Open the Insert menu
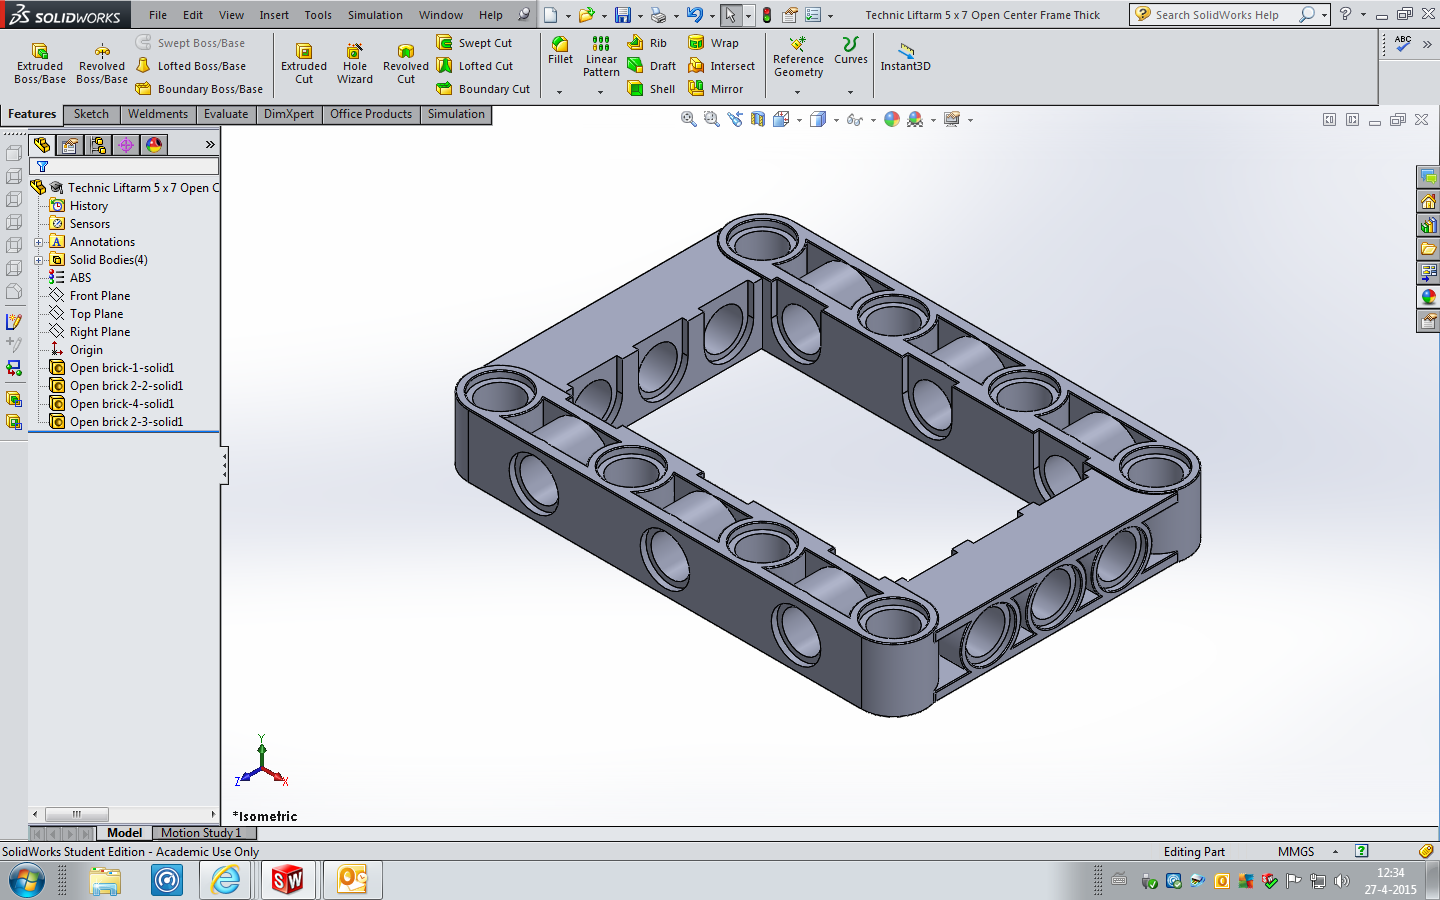 click(x=274, y=15)
